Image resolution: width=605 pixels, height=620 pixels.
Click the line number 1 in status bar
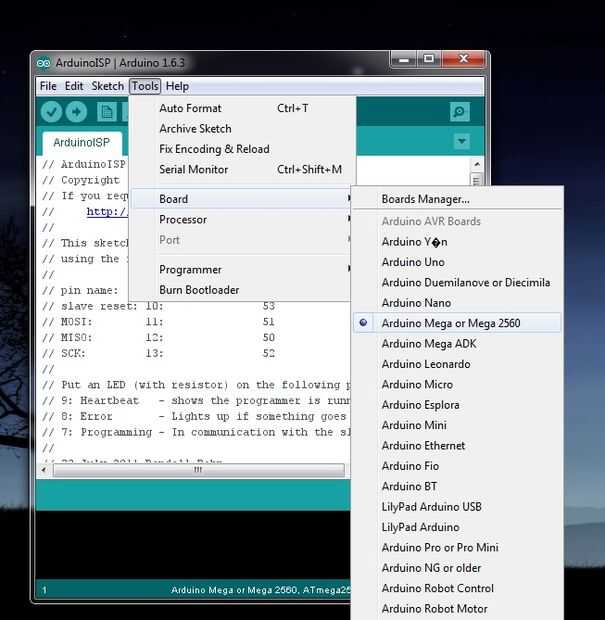click(x=44, y=590)
